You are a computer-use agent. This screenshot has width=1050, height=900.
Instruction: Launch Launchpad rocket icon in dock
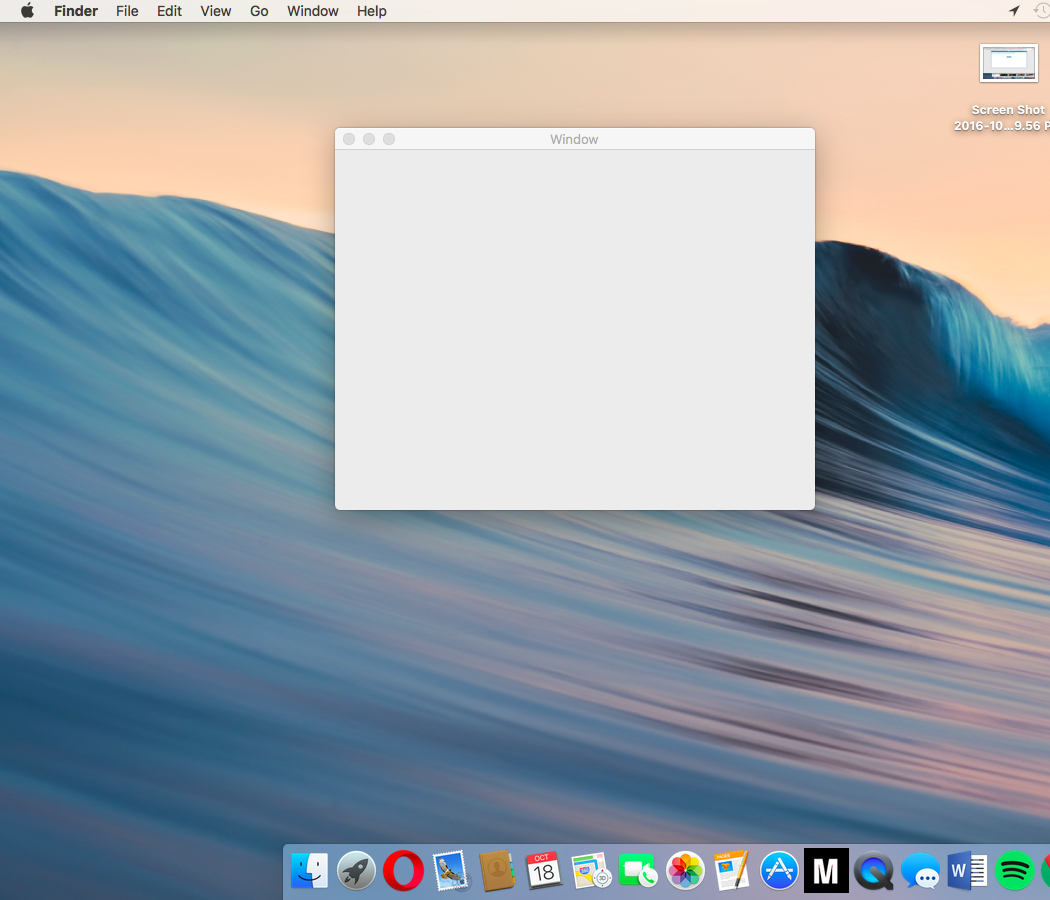click(x=356, y=871)
